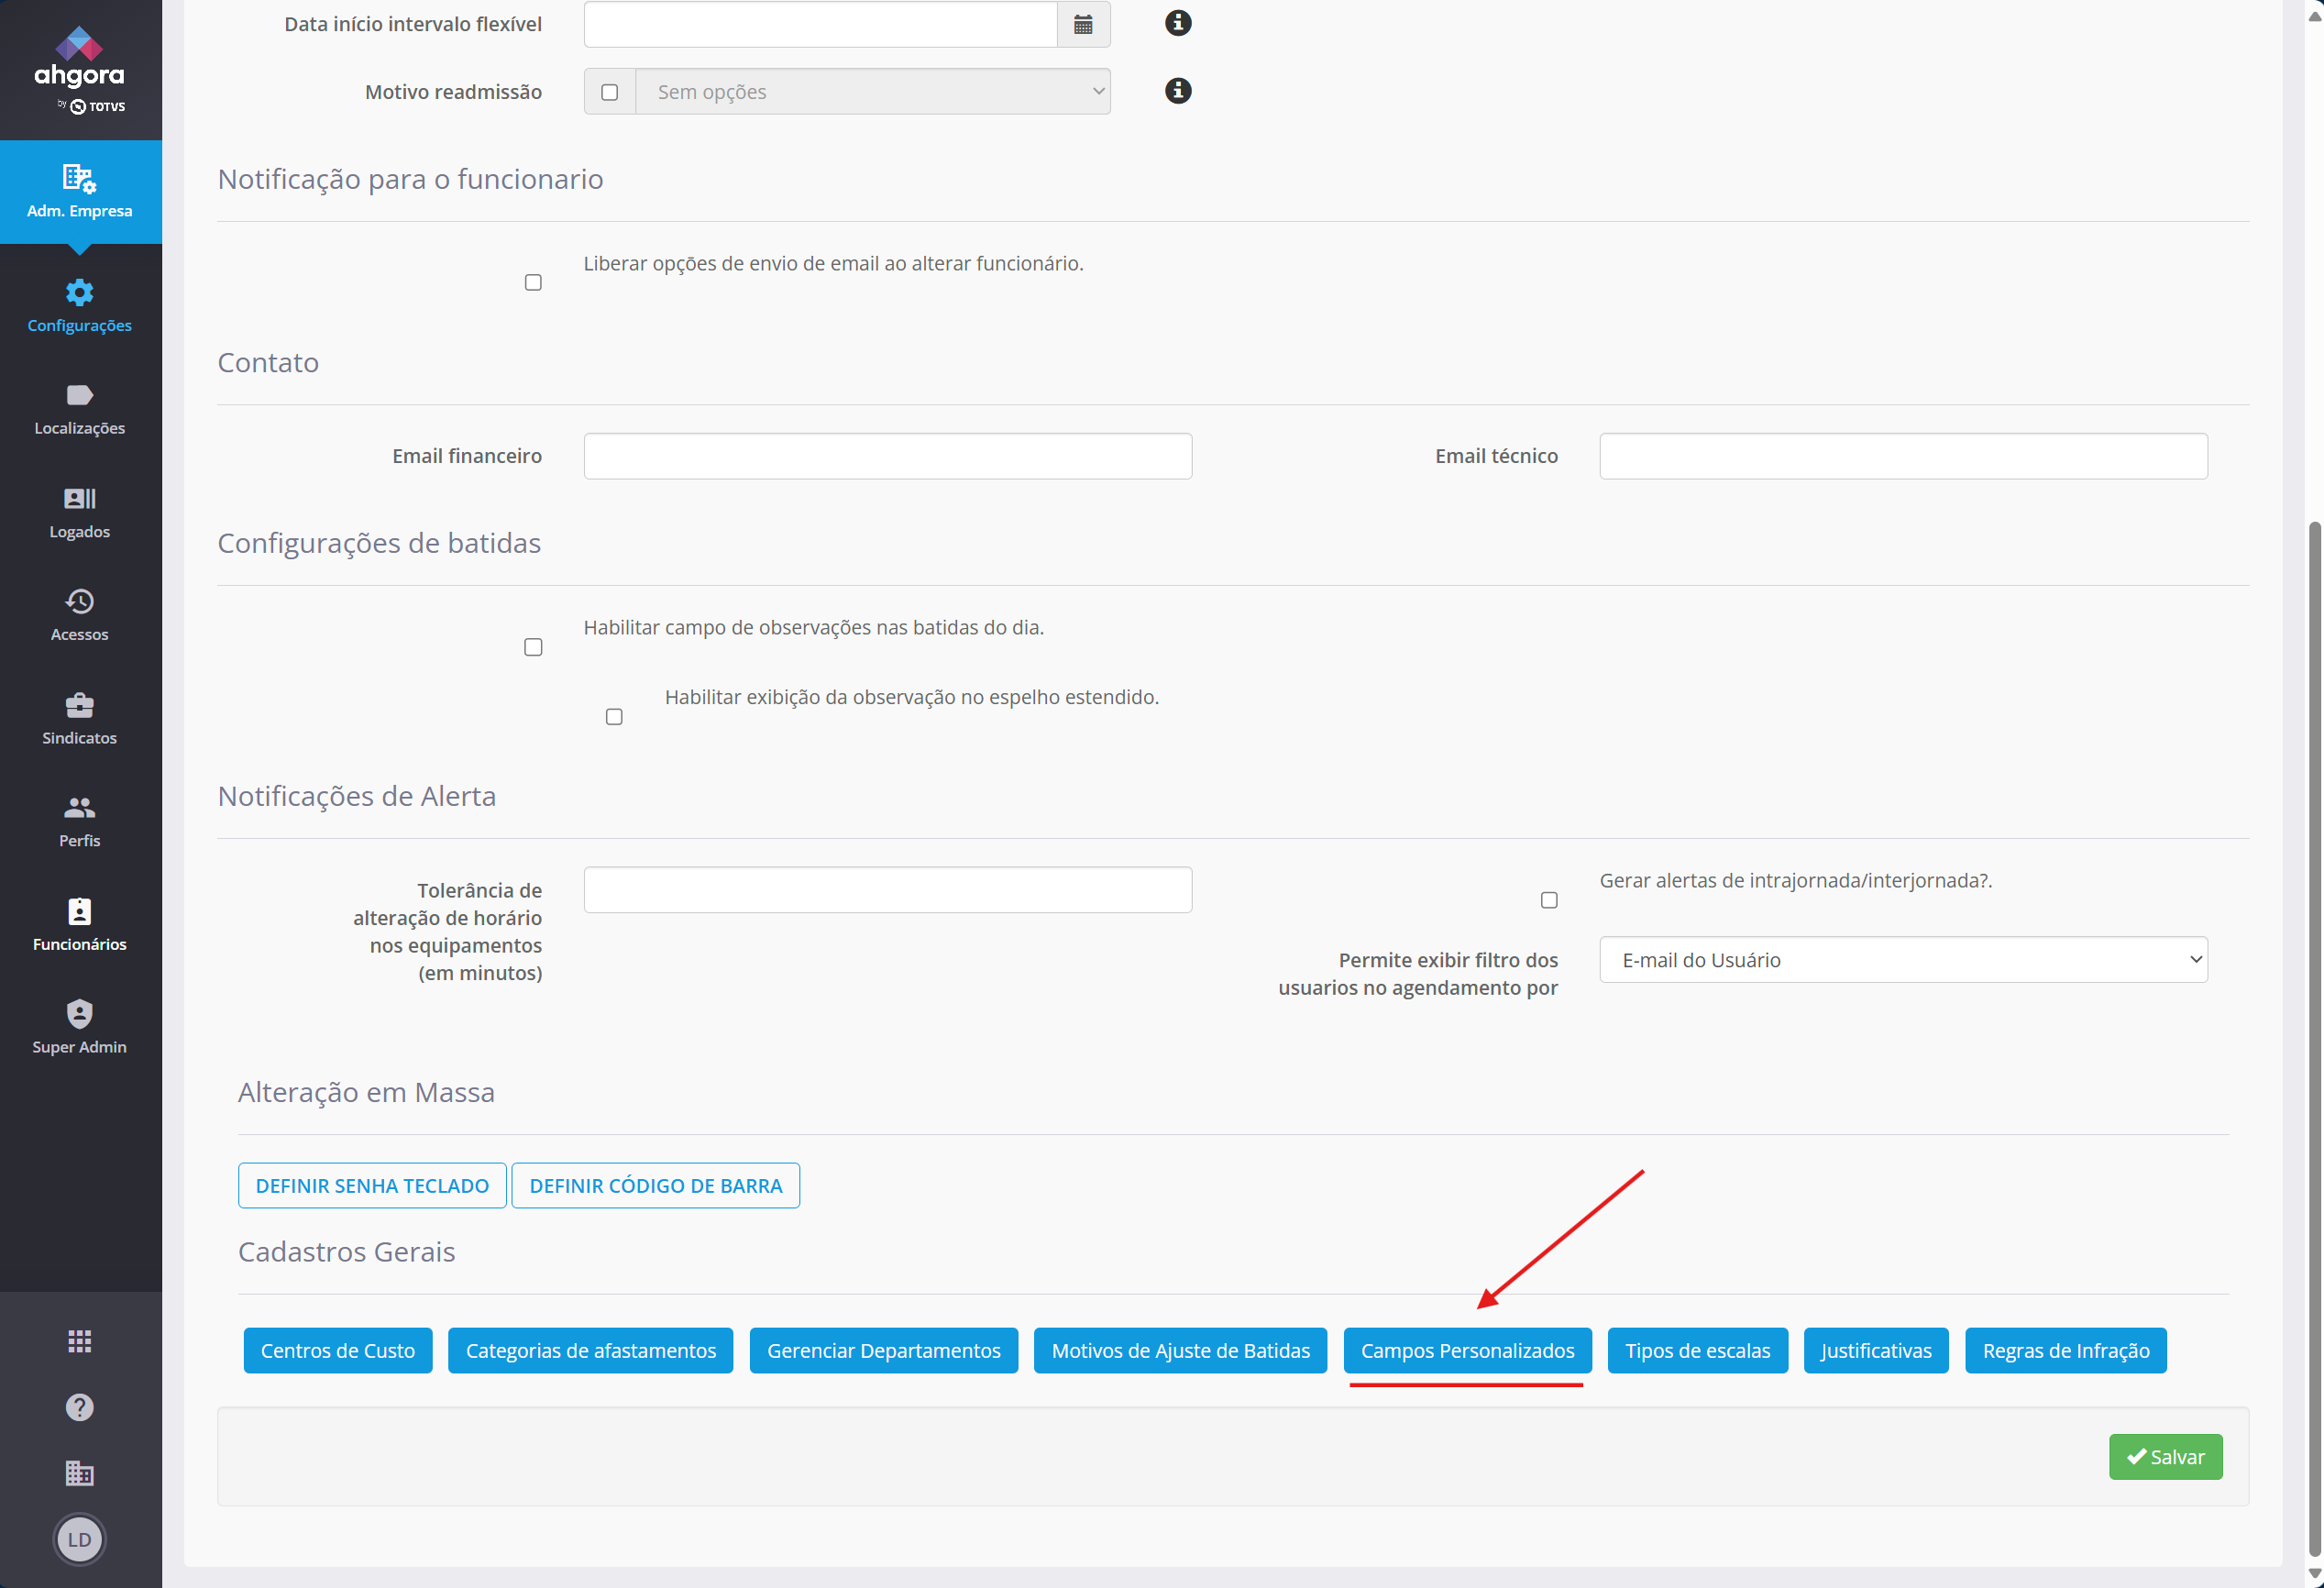
Task: Click info icon beside Motivo readmissão
Action: tap(1178, 91)
